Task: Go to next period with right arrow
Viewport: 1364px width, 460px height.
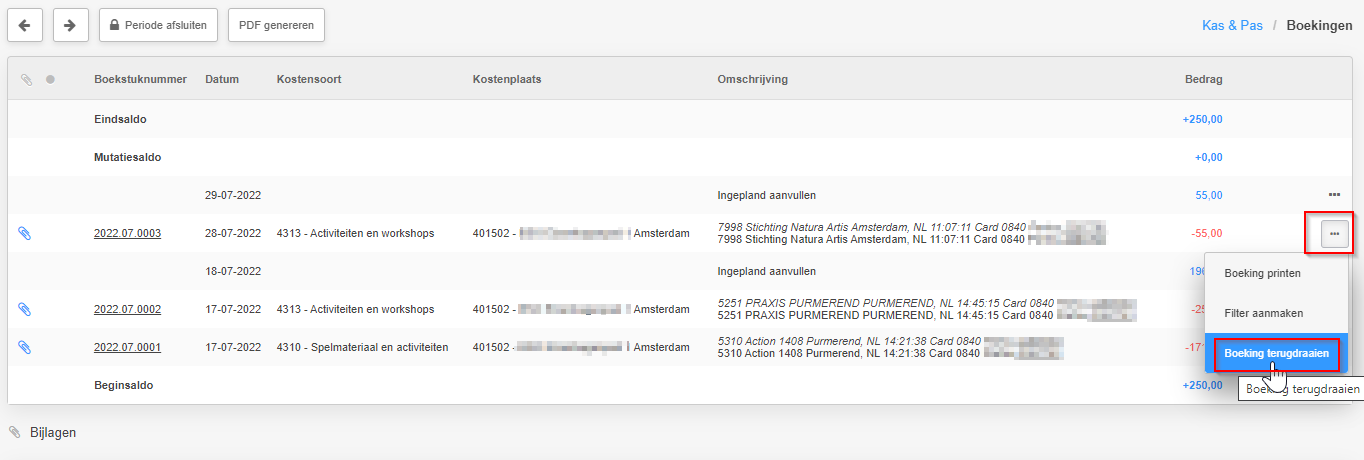Action: pos(70,25)
